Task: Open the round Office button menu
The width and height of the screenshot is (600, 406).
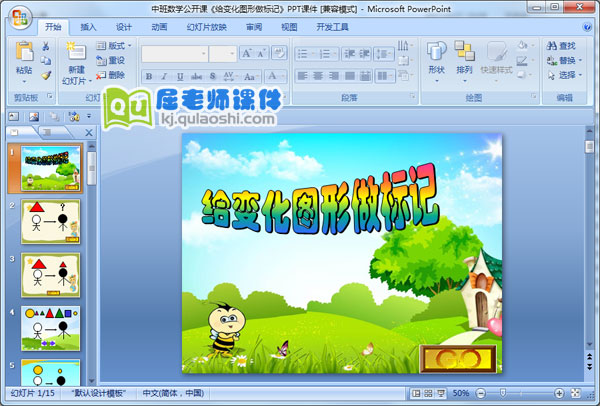Action: pos(20,18)
